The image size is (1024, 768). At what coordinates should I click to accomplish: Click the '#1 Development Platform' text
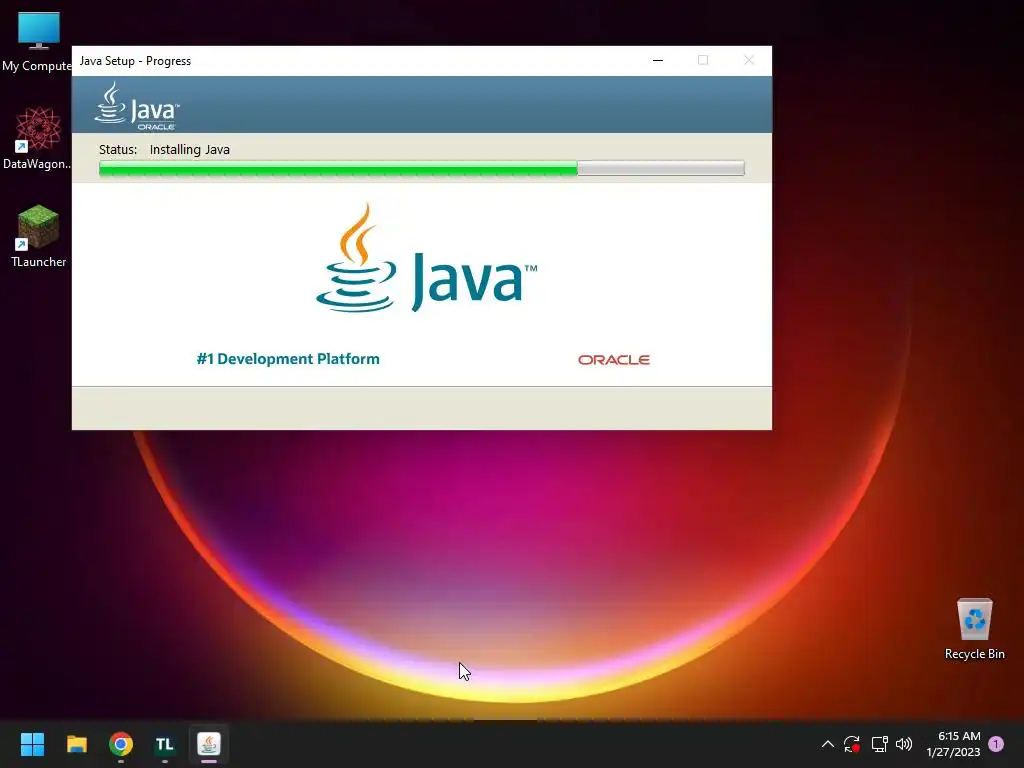(x=288, y=359)
